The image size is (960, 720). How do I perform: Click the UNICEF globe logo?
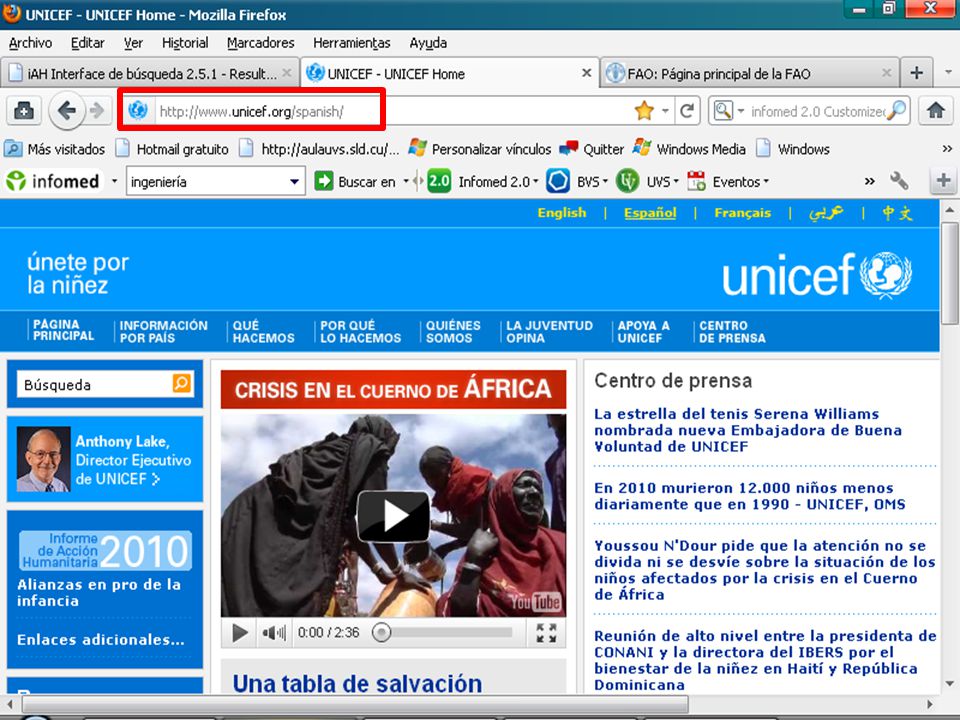click(886, 275)
